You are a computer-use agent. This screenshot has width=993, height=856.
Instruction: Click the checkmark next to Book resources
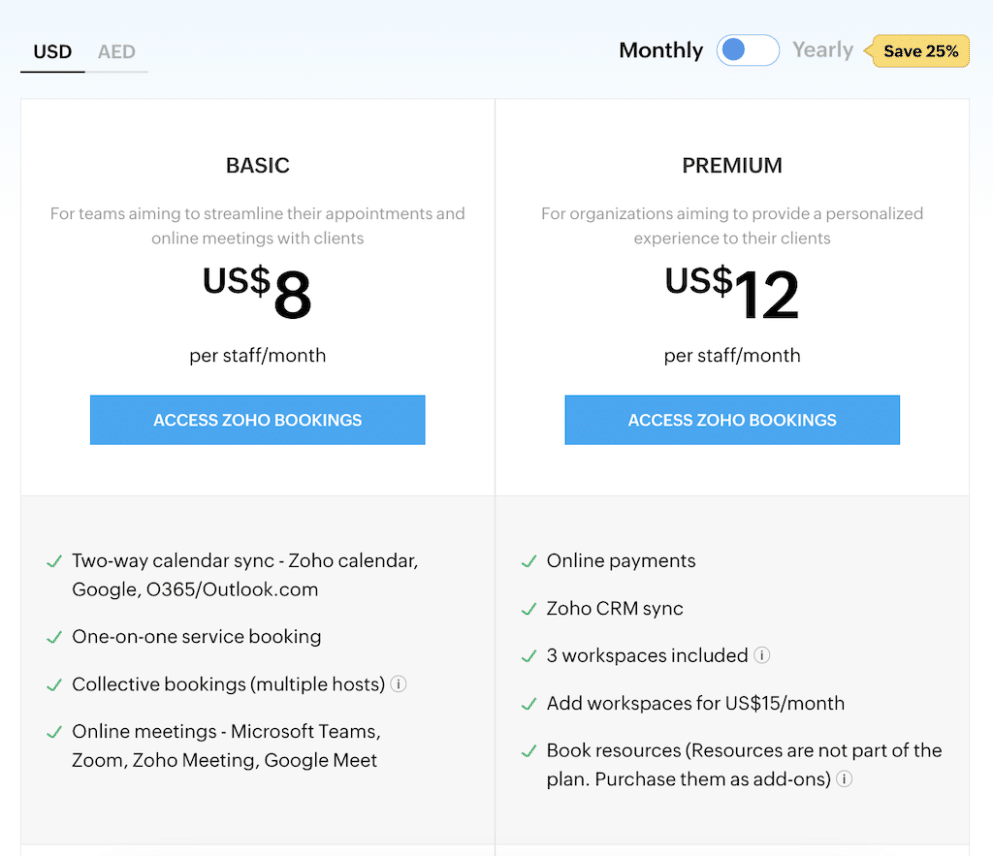point(528,750)
